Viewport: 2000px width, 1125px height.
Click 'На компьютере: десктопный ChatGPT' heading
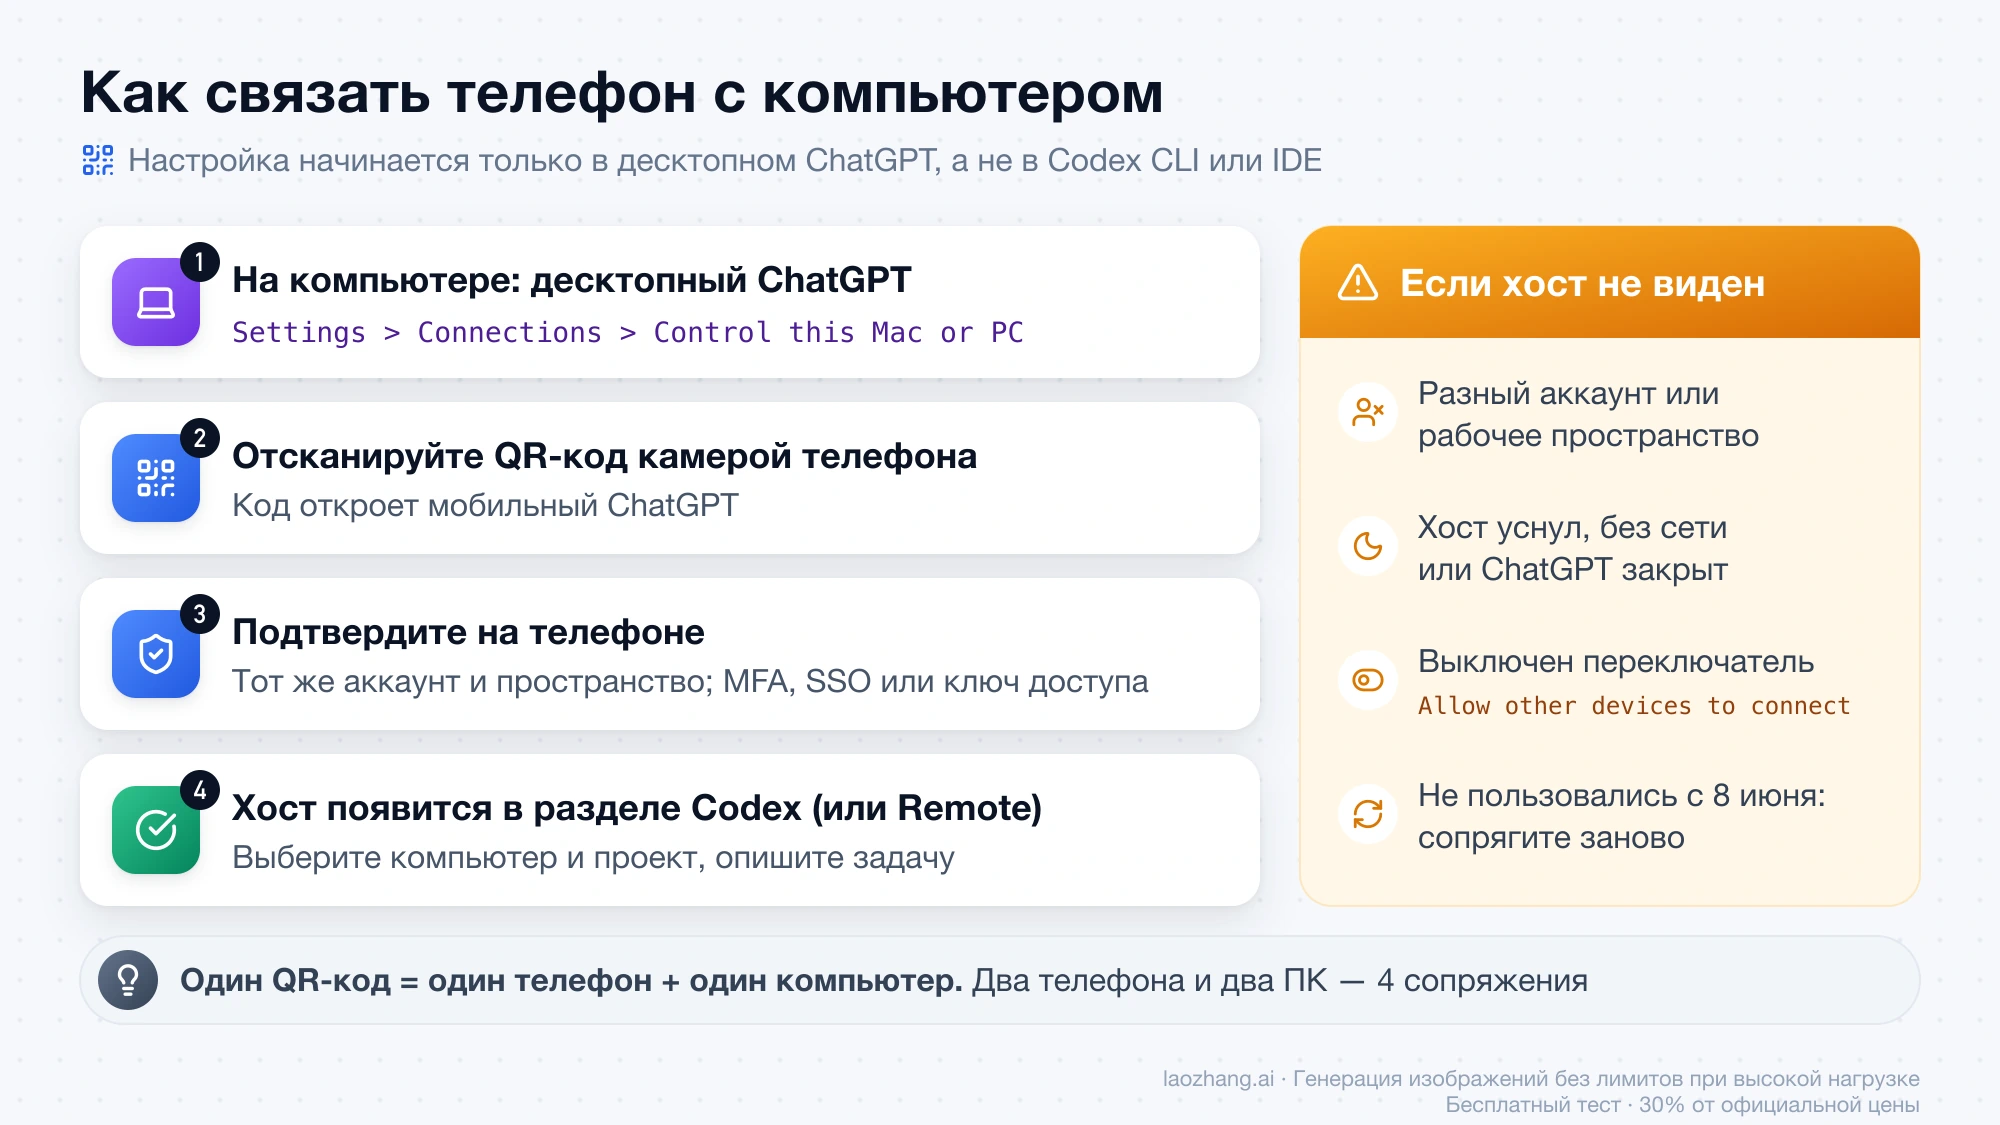pos(572,280)
